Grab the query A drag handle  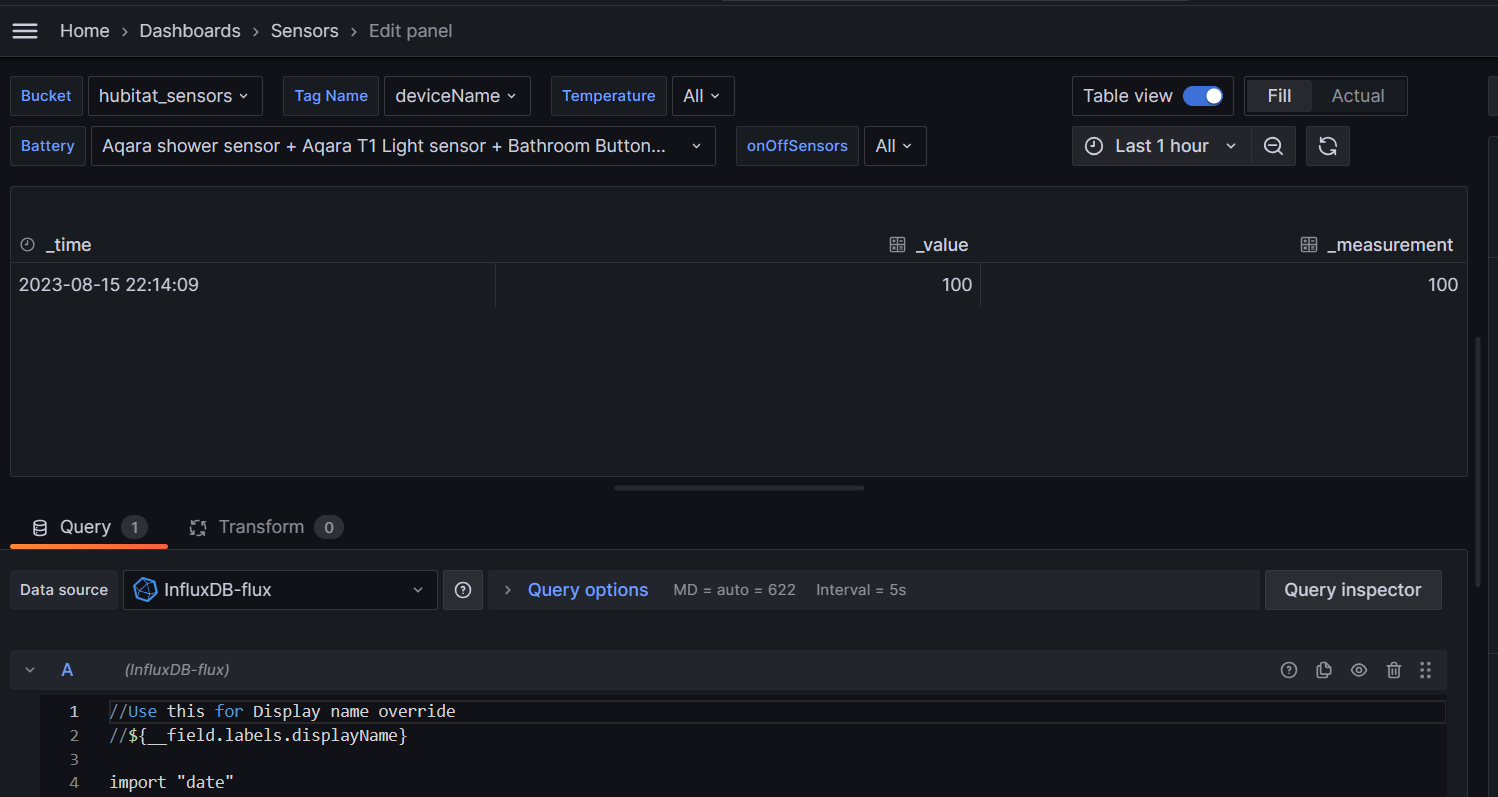1426,670
